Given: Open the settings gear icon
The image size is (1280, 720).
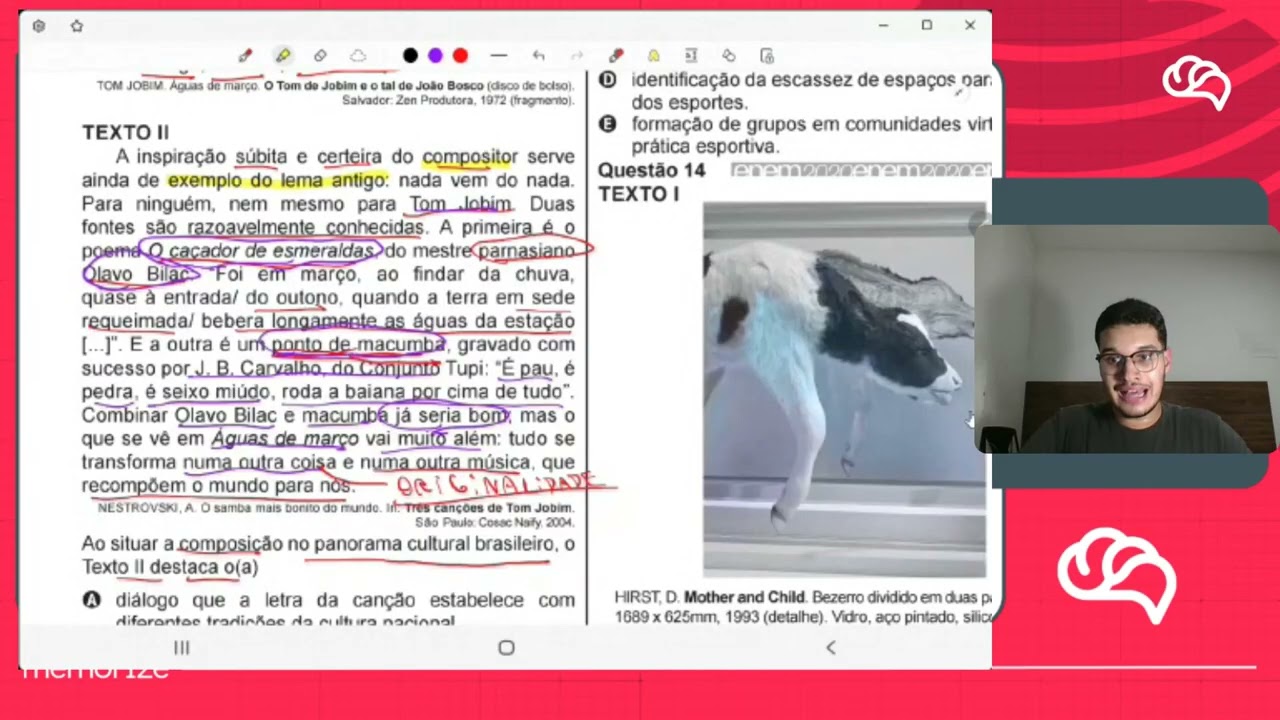Looking at the screenshot, I should [39, 26].
